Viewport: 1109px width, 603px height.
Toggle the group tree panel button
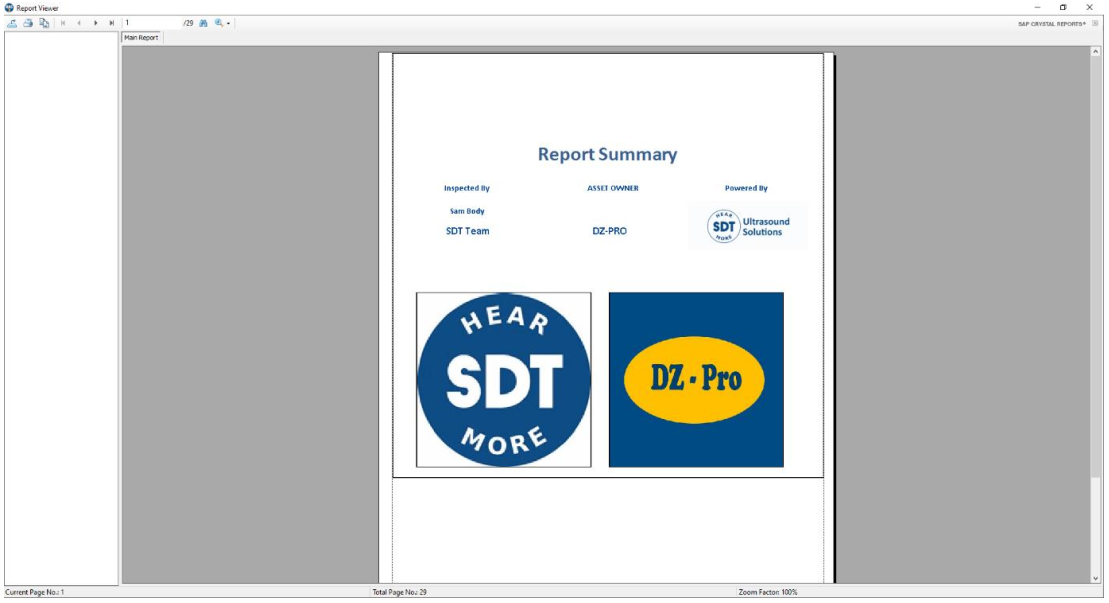[x=1095, y=23]
